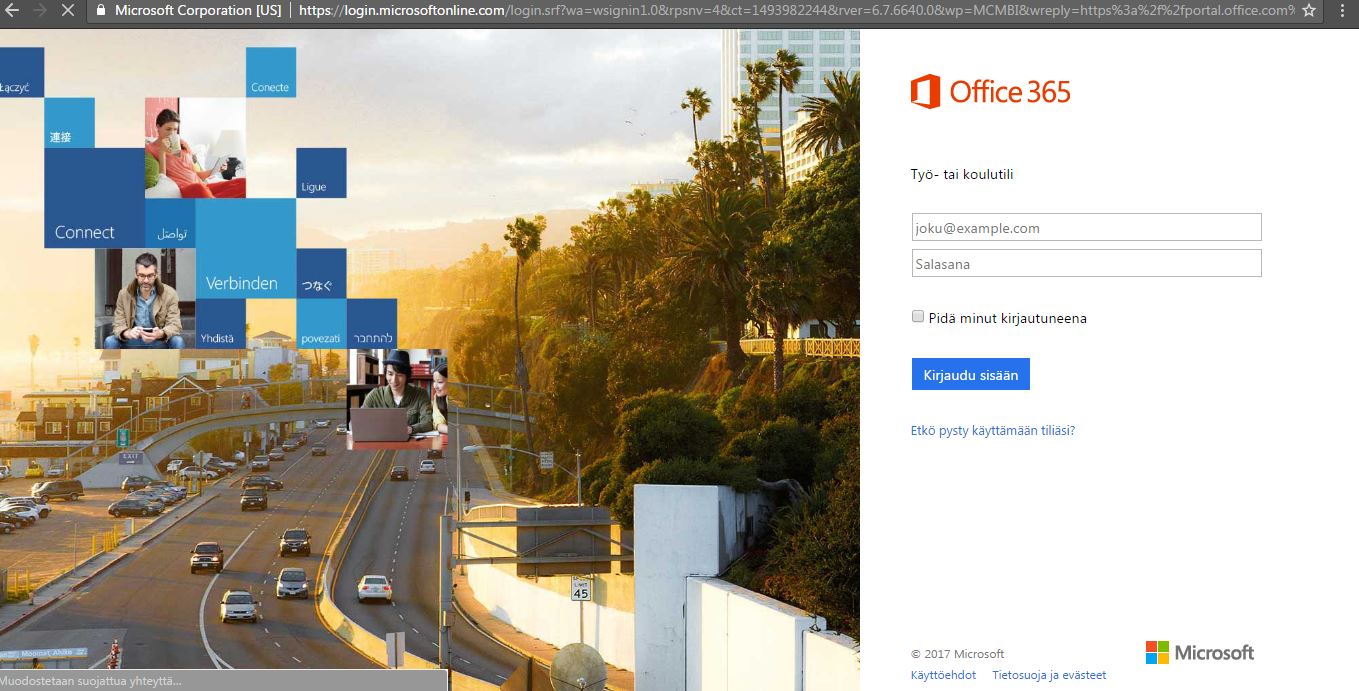The width and height of the screenshot is (1359, 691).
Task: Click the browser back arrow
Action: [x=12, y=10]
